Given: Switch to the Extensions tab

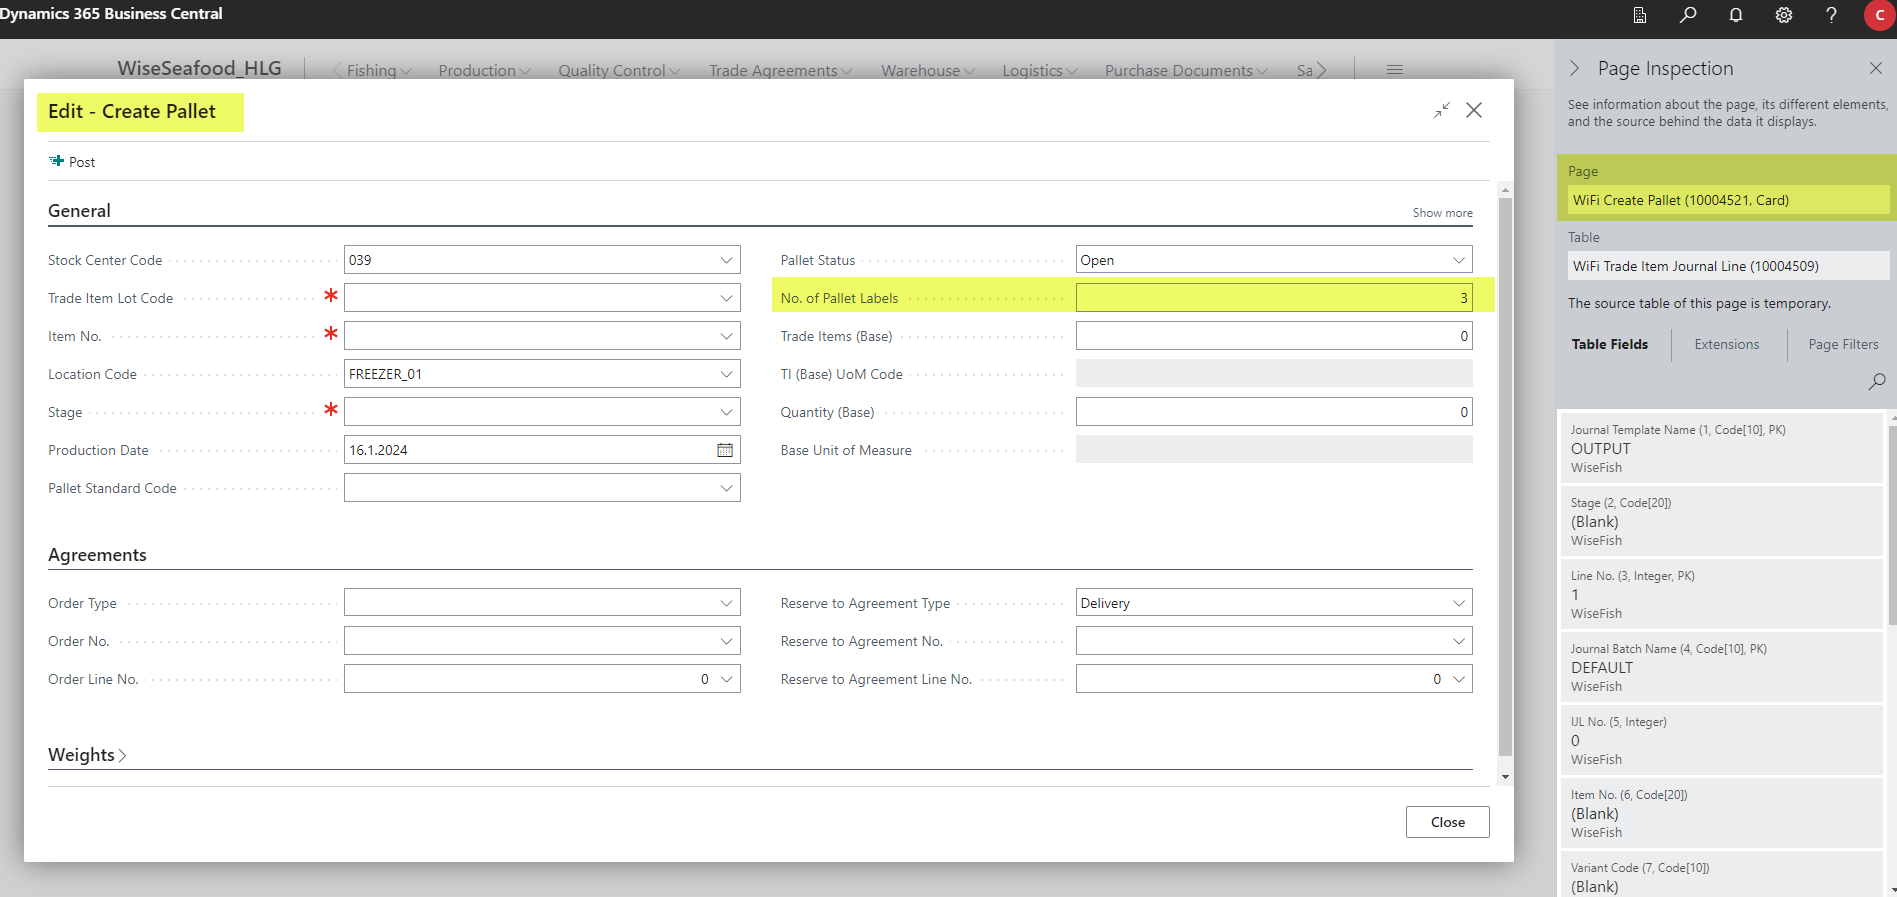Looking at the screenshot, I should [x=1726, y=344].
